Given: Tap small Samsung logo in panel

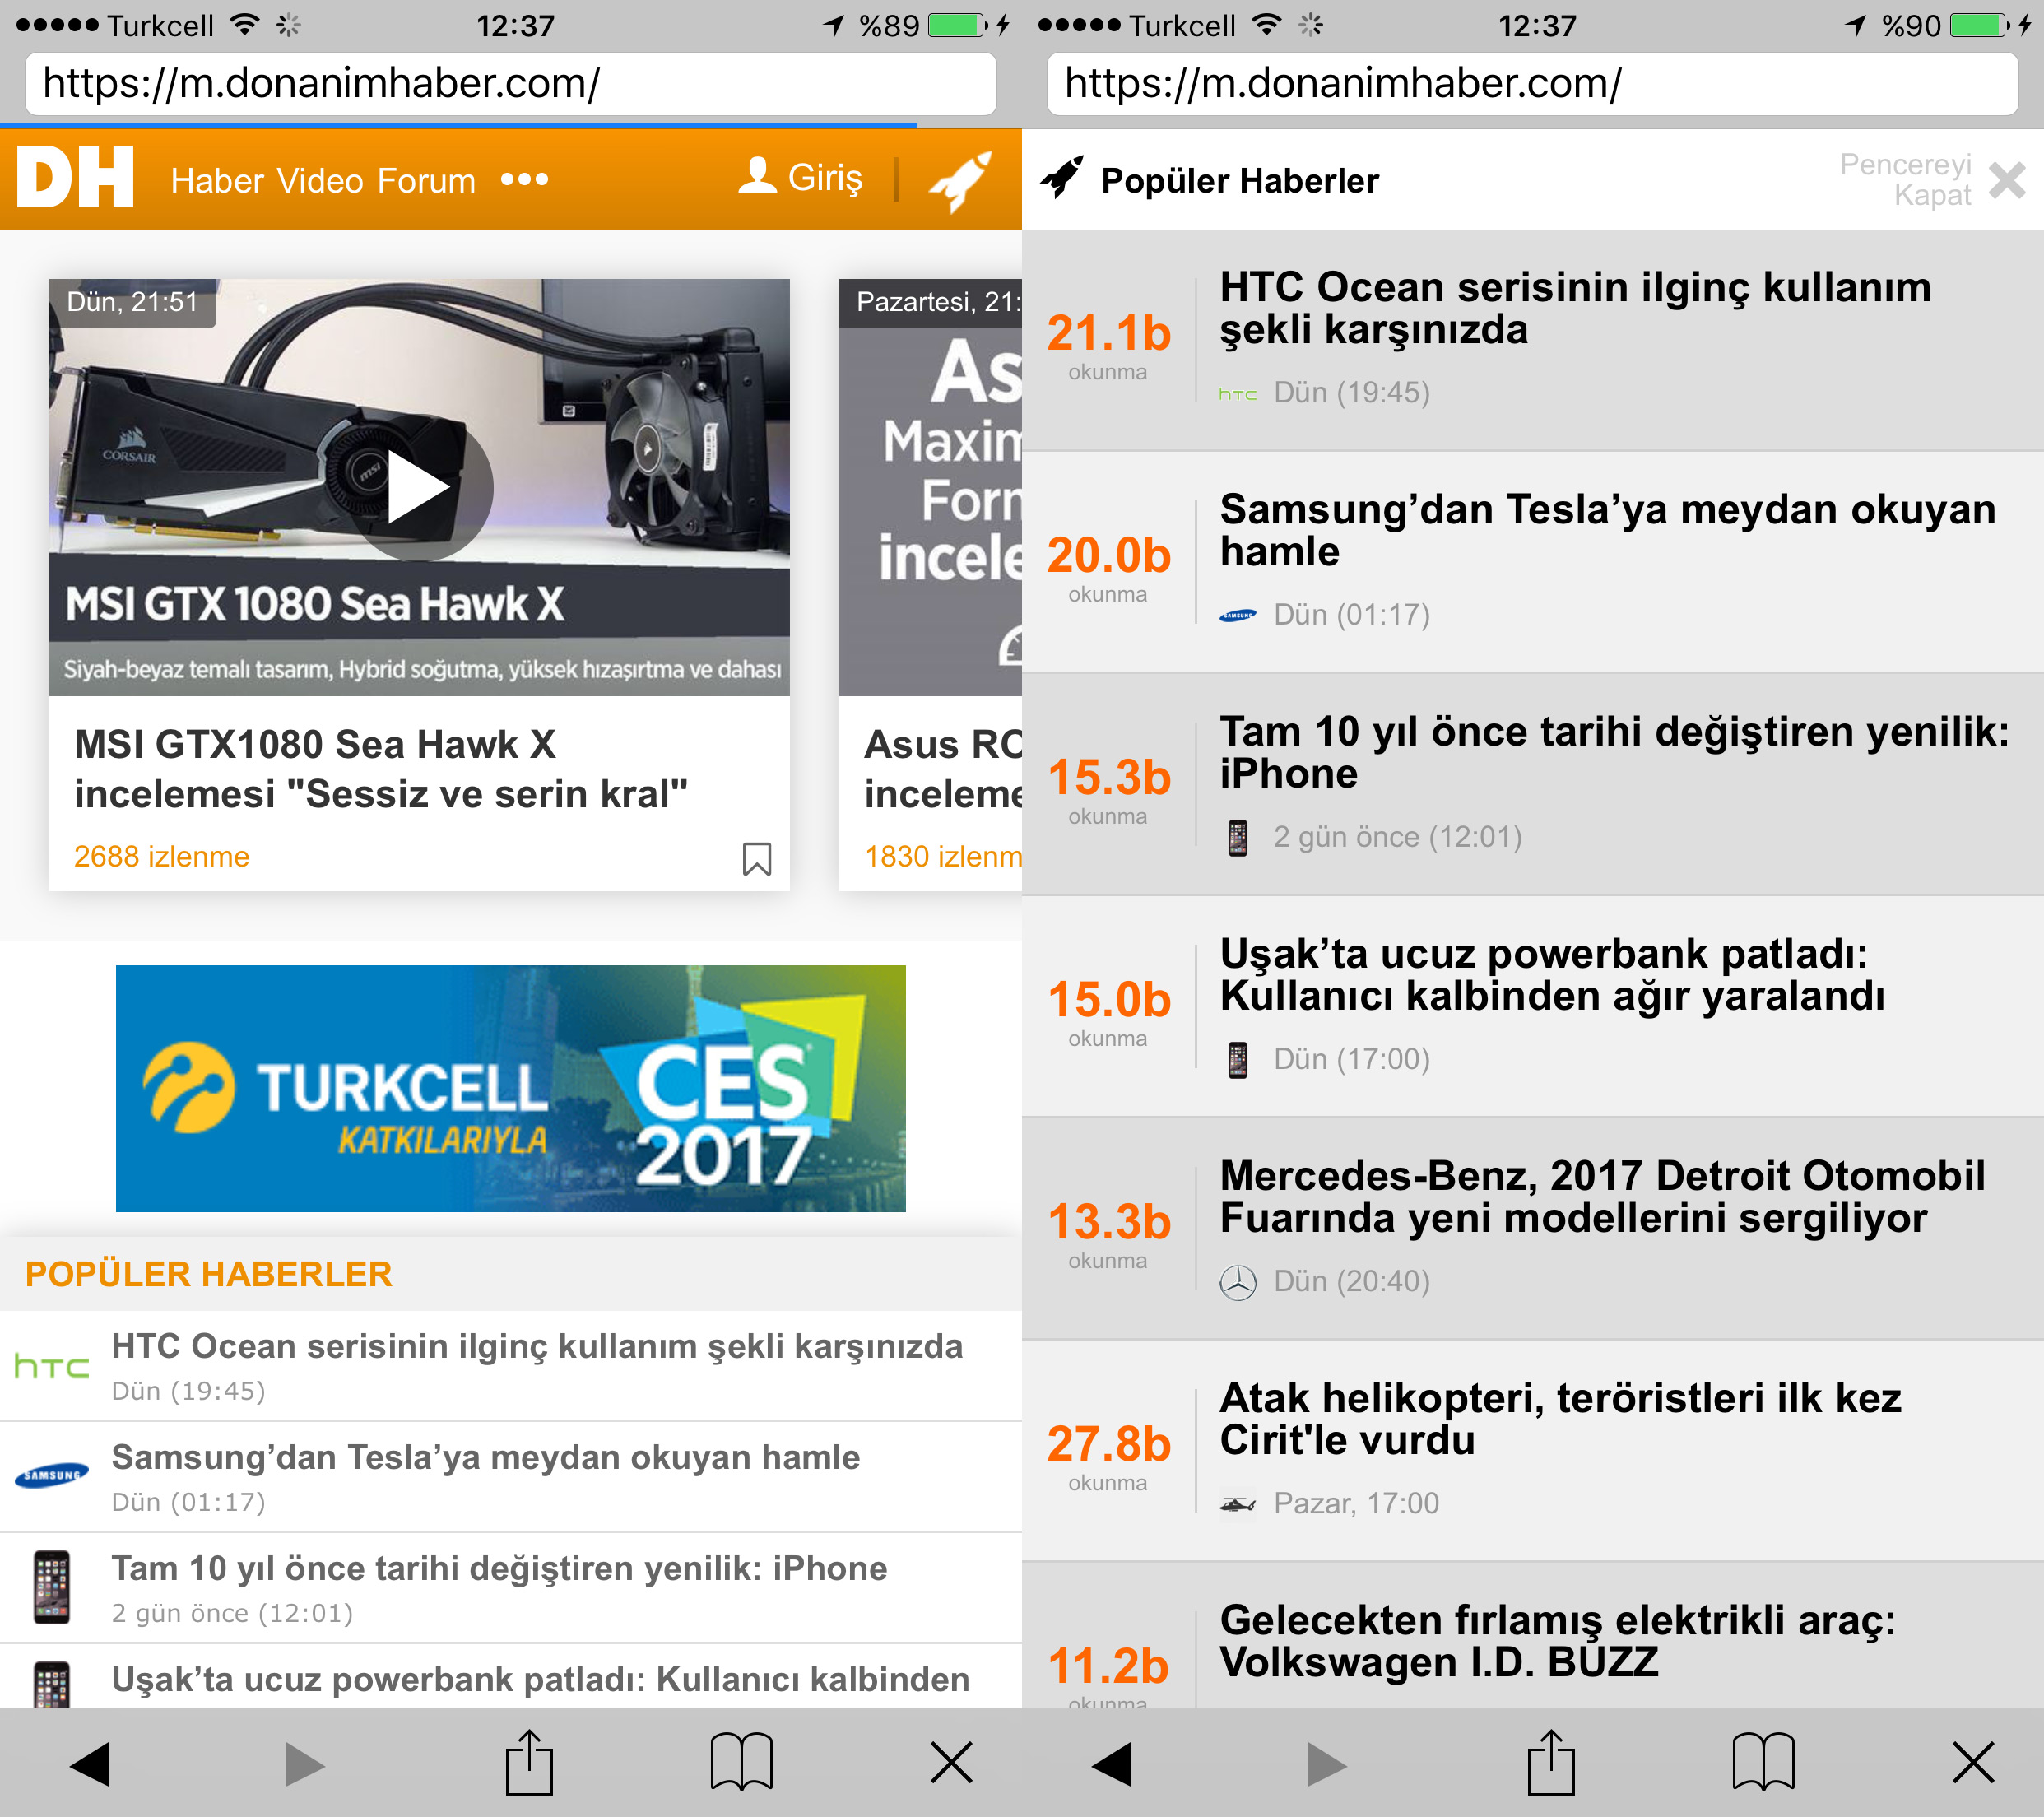Looking at the screenshot, I should pos(1238,615).
